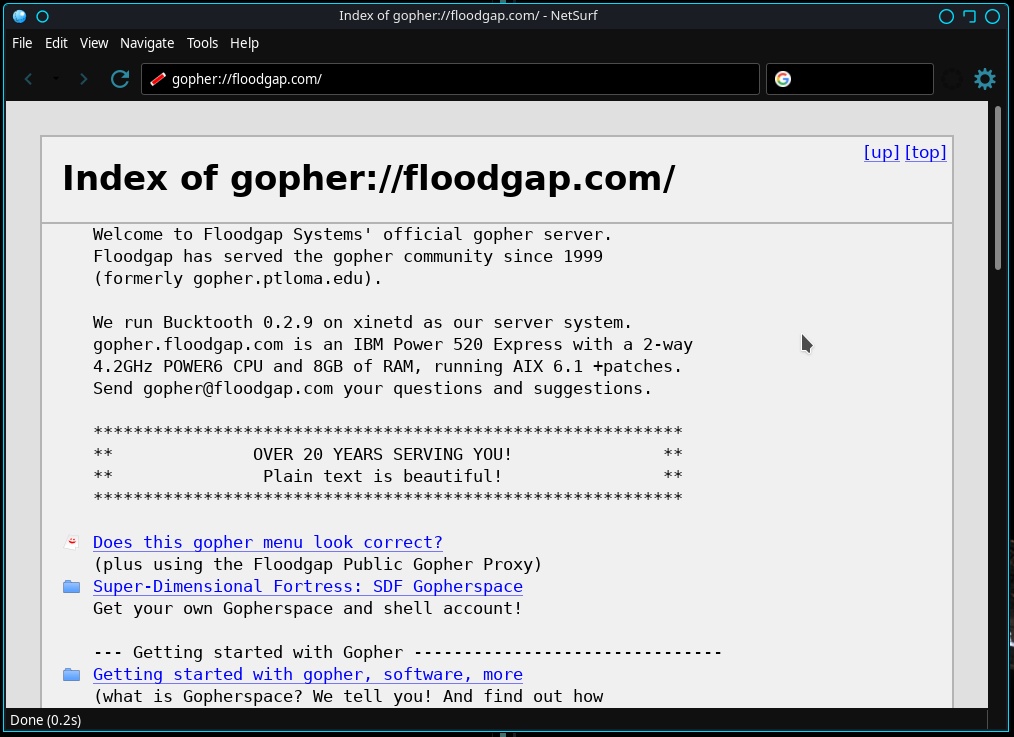Reload the current page

[119, 78]
